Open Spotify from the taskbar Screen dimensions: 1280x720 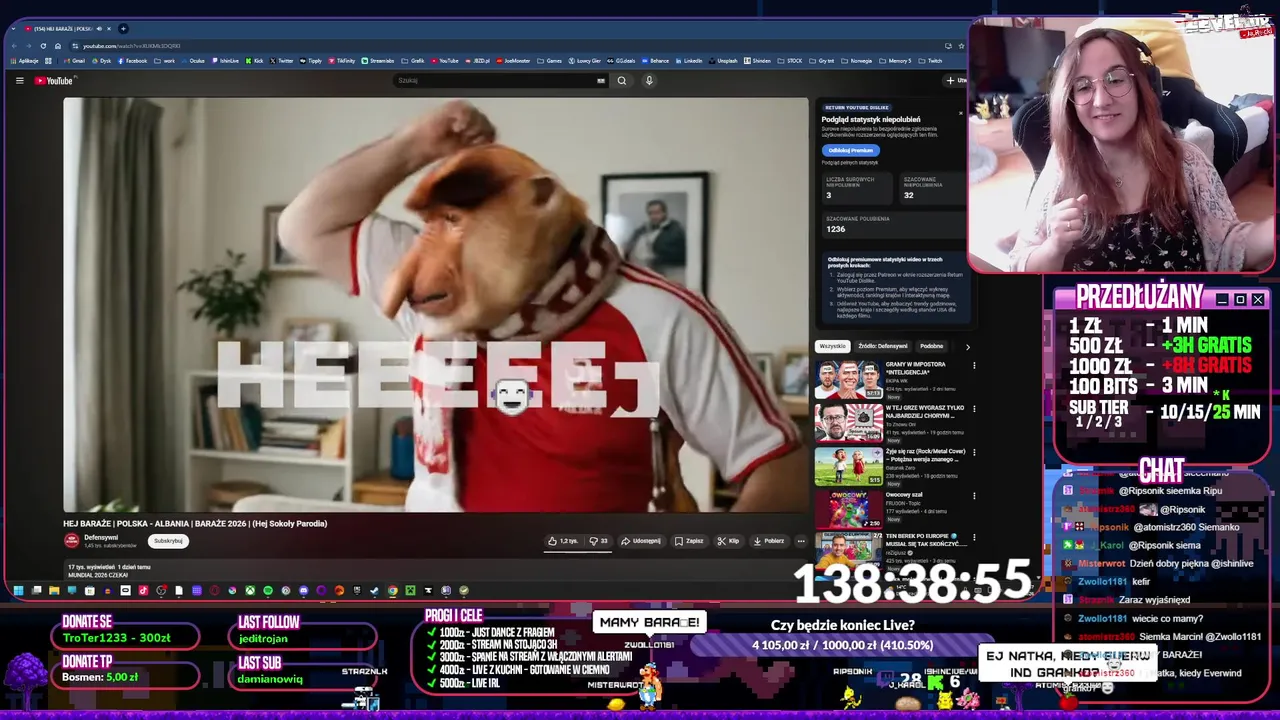[x=267, y=591]
